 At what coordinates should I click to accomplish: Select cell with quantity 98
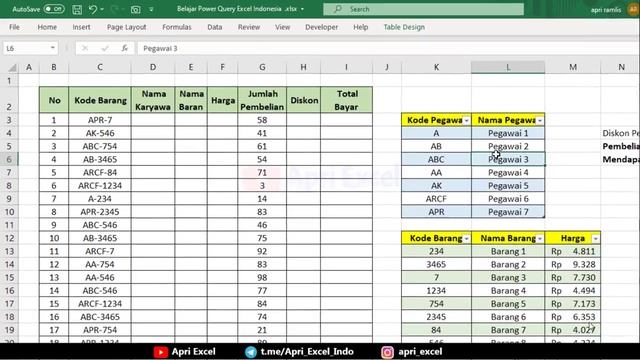tap(262, 278)
